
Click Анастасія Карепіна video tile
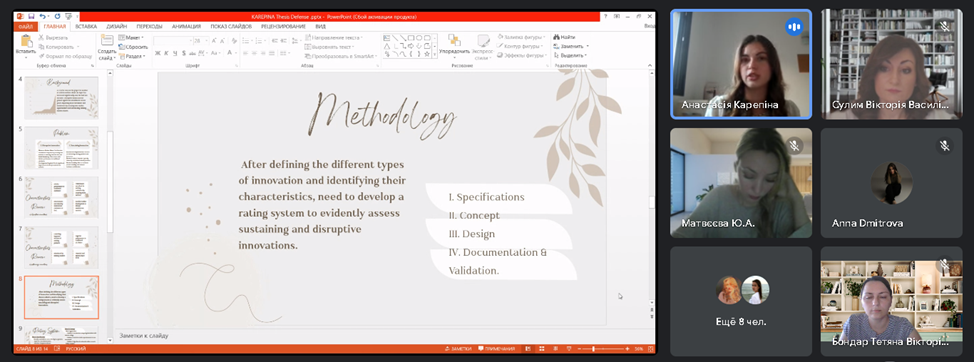740,64
